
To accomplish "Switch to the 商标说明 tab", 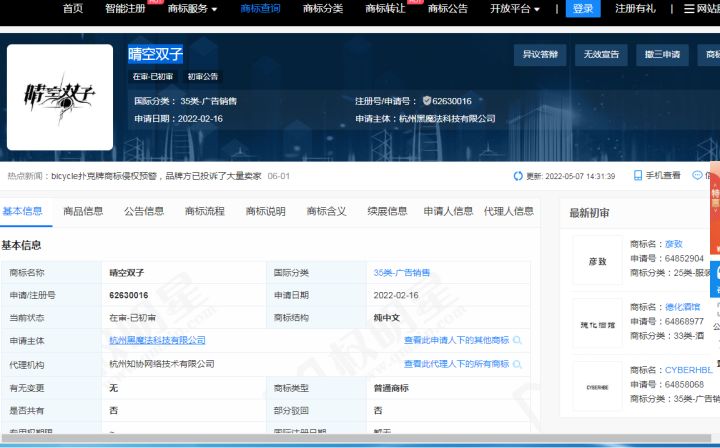I will click(x=265, y=211).
